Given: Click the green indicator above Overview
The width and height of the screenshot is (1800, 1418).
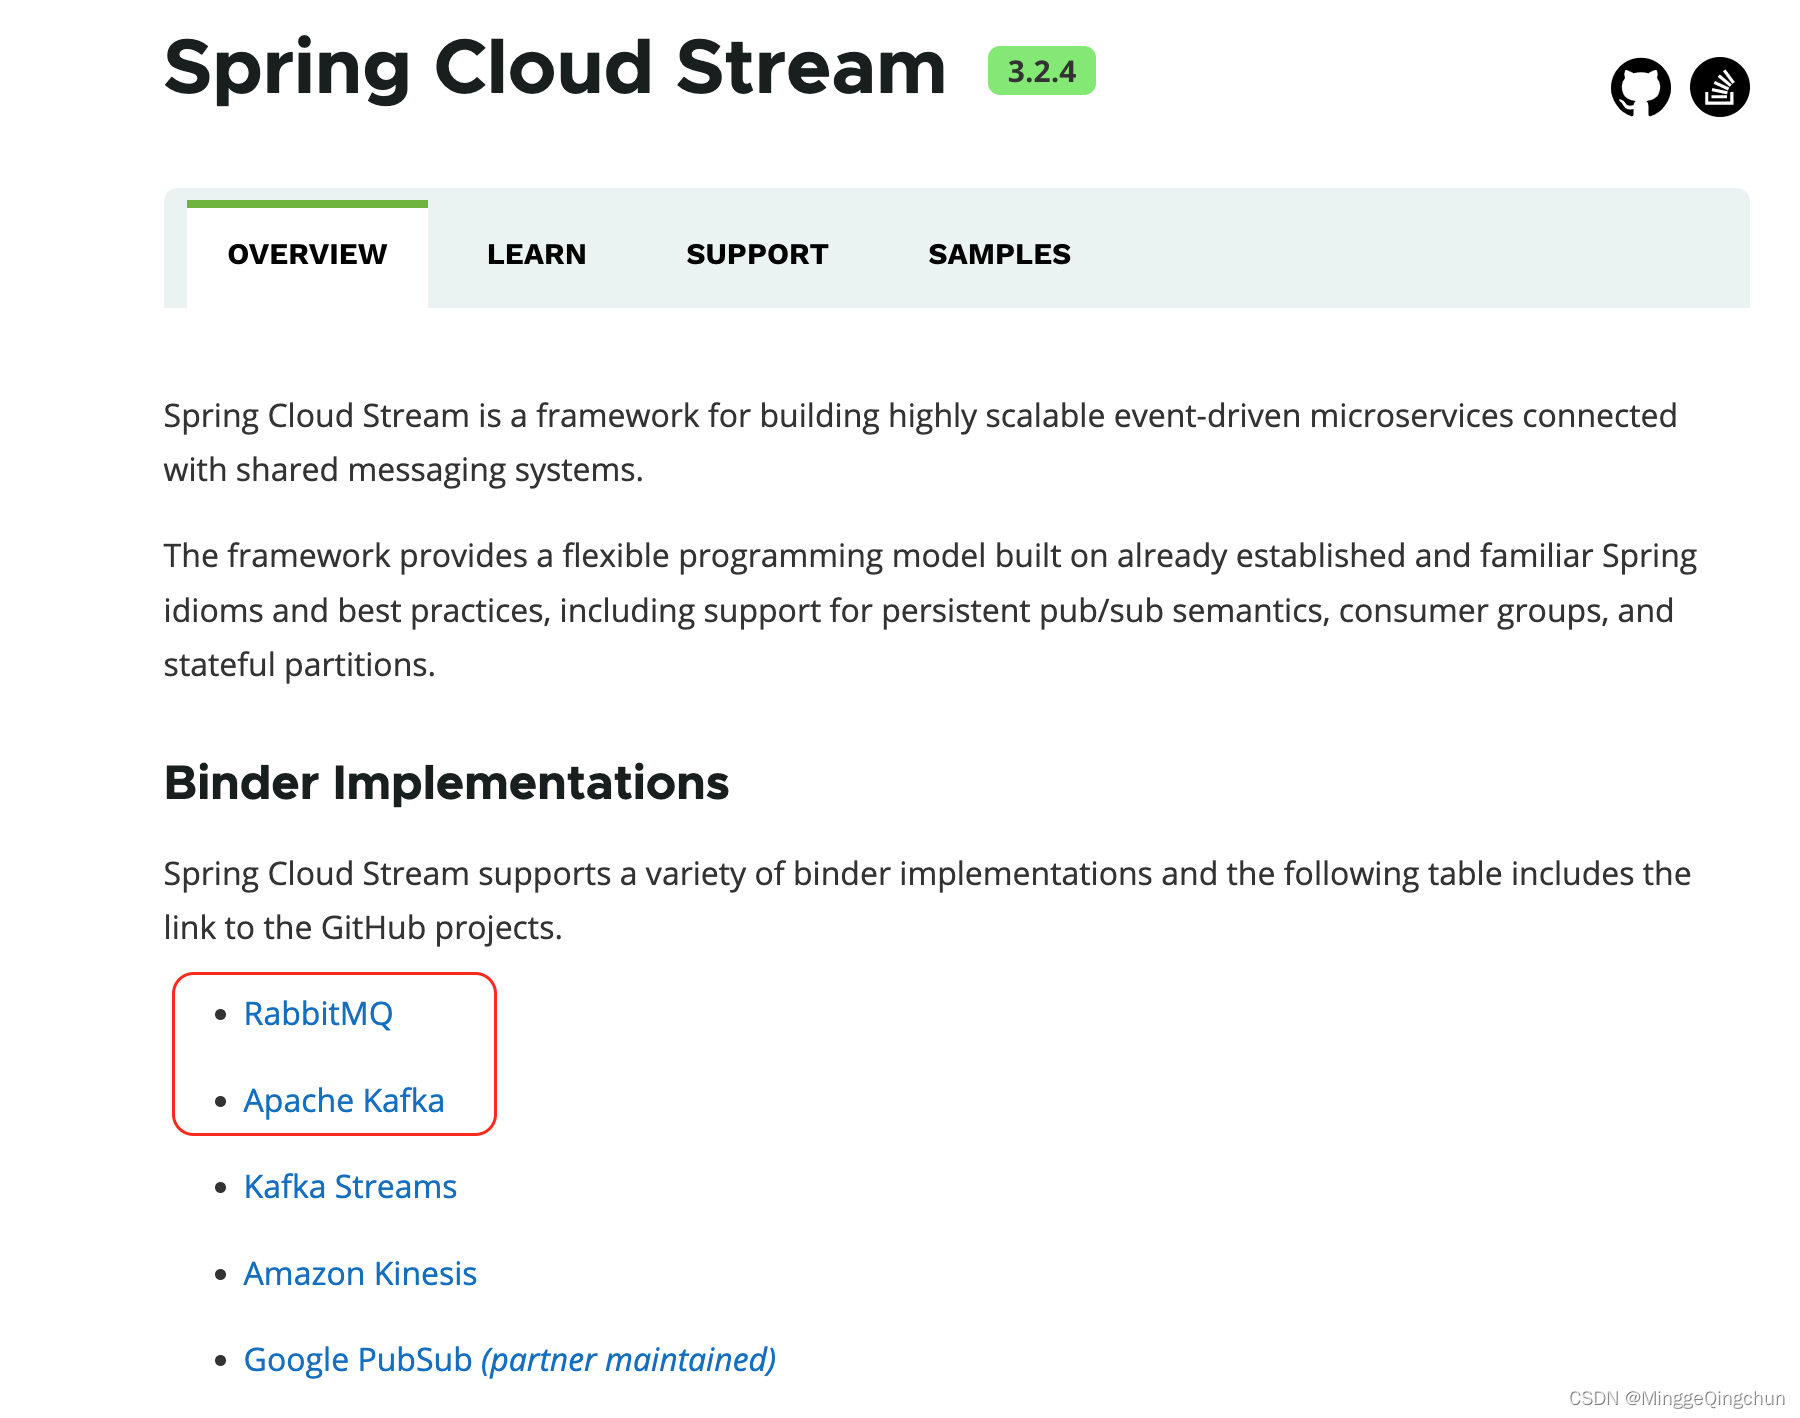Looking at the screenshot, I should pyautogui.click(x=307, y=202).
